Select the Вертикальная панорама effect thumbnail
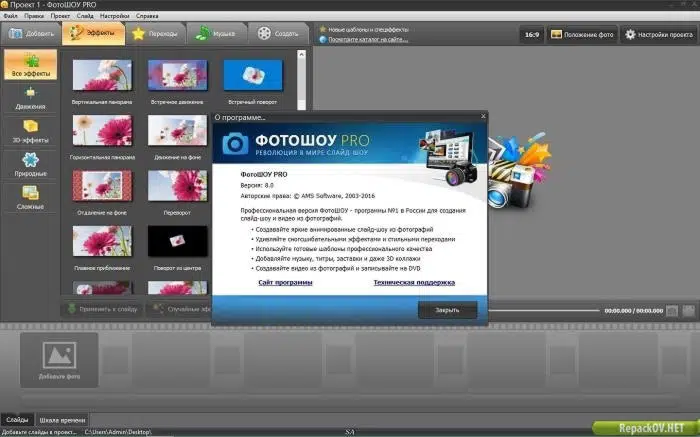Screen dimensions: 700x437 click(102, 75)
